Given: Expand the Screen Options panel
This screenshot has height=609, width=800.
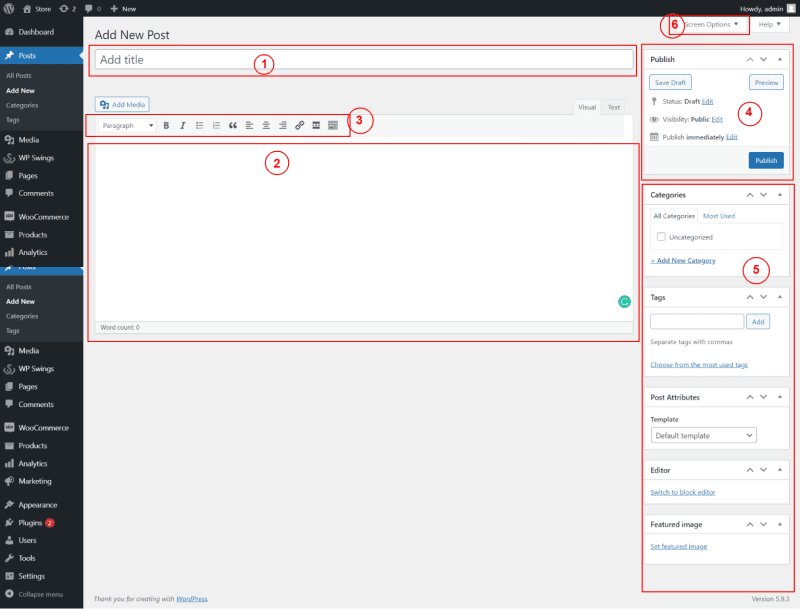Looking at the screenshot, I should pos(710,25).
